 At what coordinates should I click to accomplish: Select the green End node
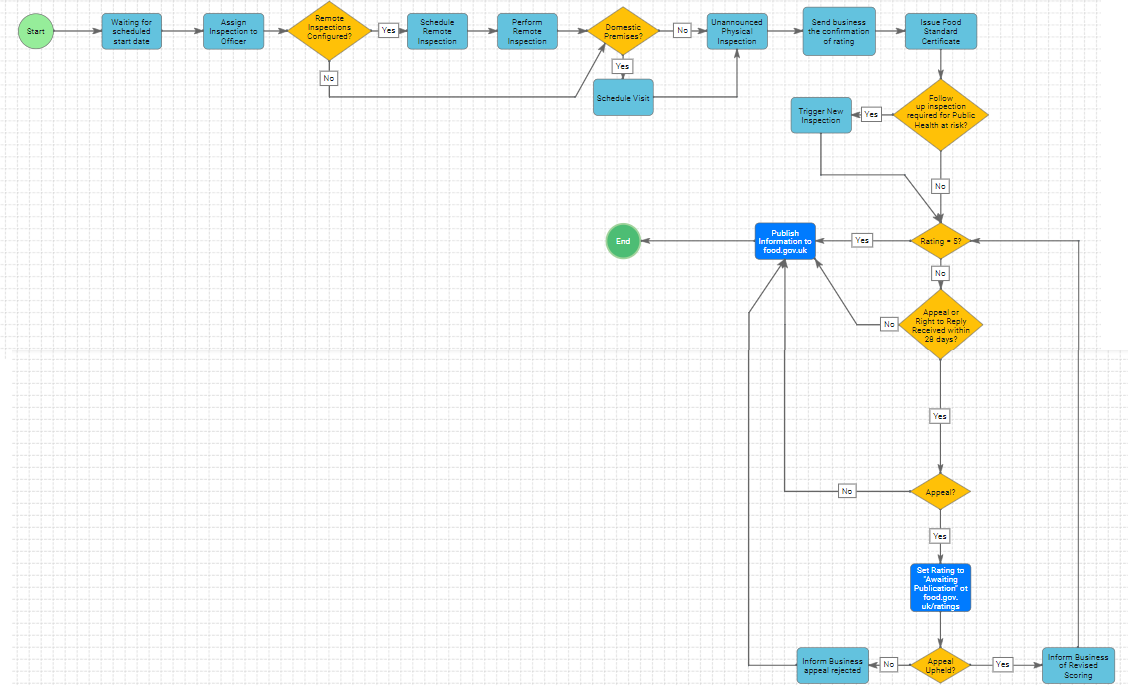click(623, 241)
